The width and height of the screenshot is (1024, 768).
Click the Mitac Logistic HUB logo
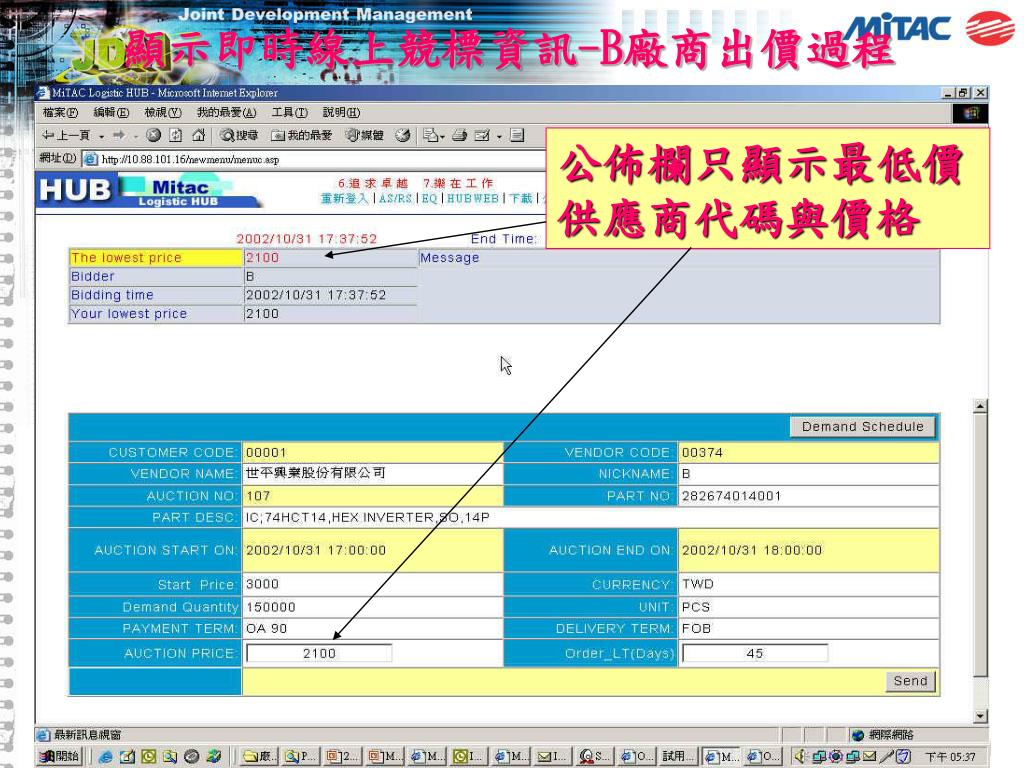pos(150,190)
